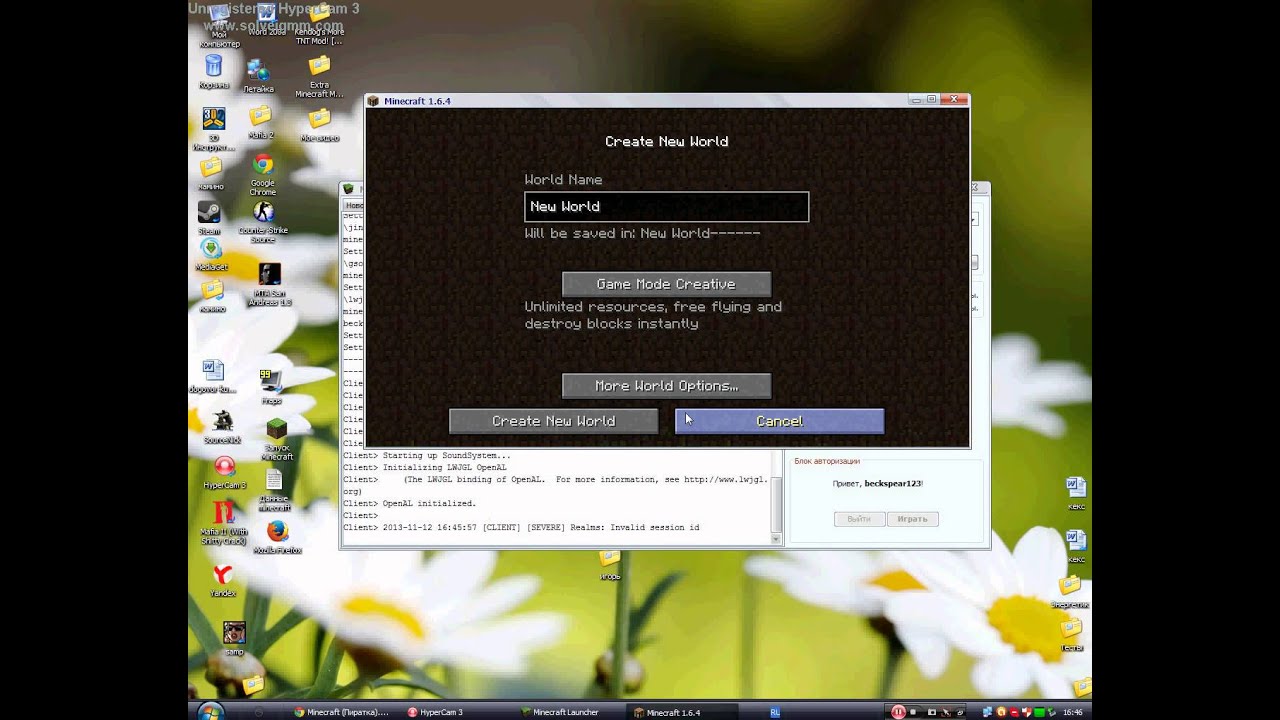This screenshot has width=1280, height=720.
Task: Switch to HyperCam 3 taskbar item
Action: [x=436, y=712]
